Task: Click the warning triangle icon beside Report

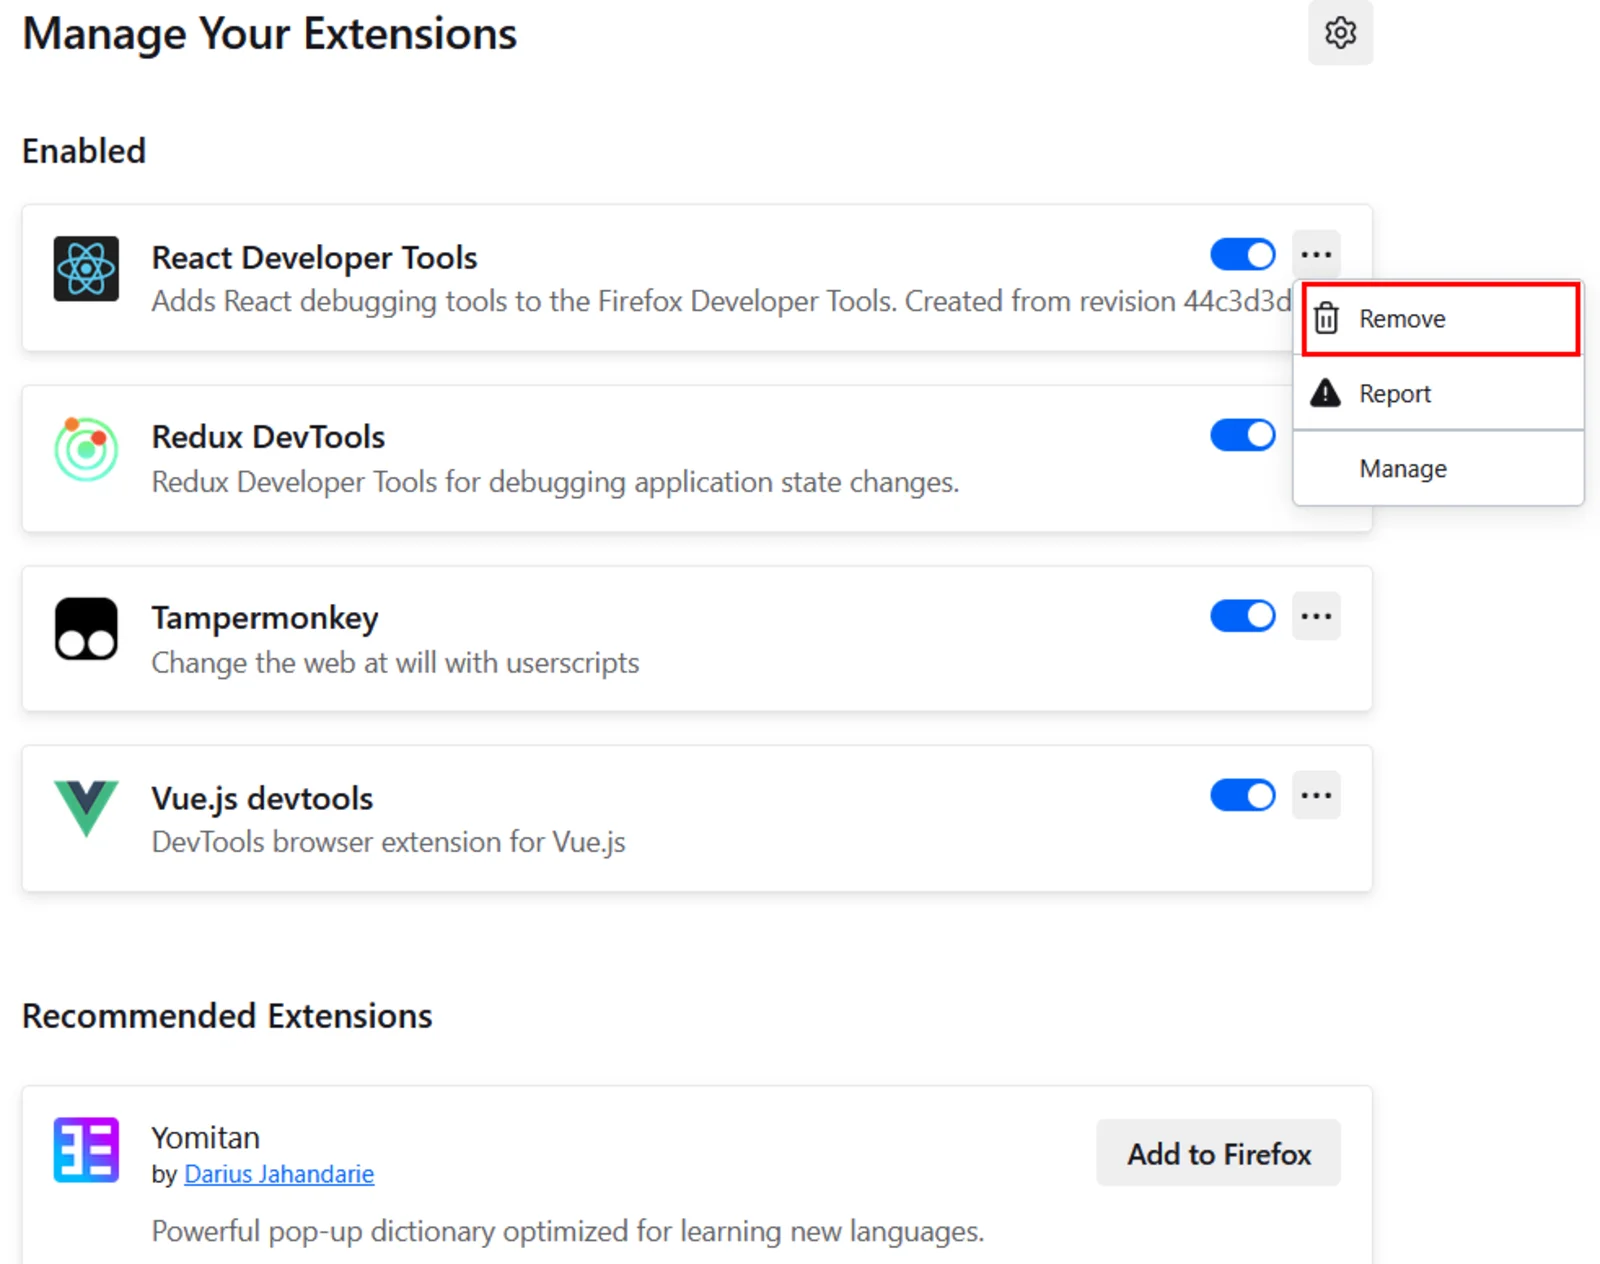Action: 1326,393
